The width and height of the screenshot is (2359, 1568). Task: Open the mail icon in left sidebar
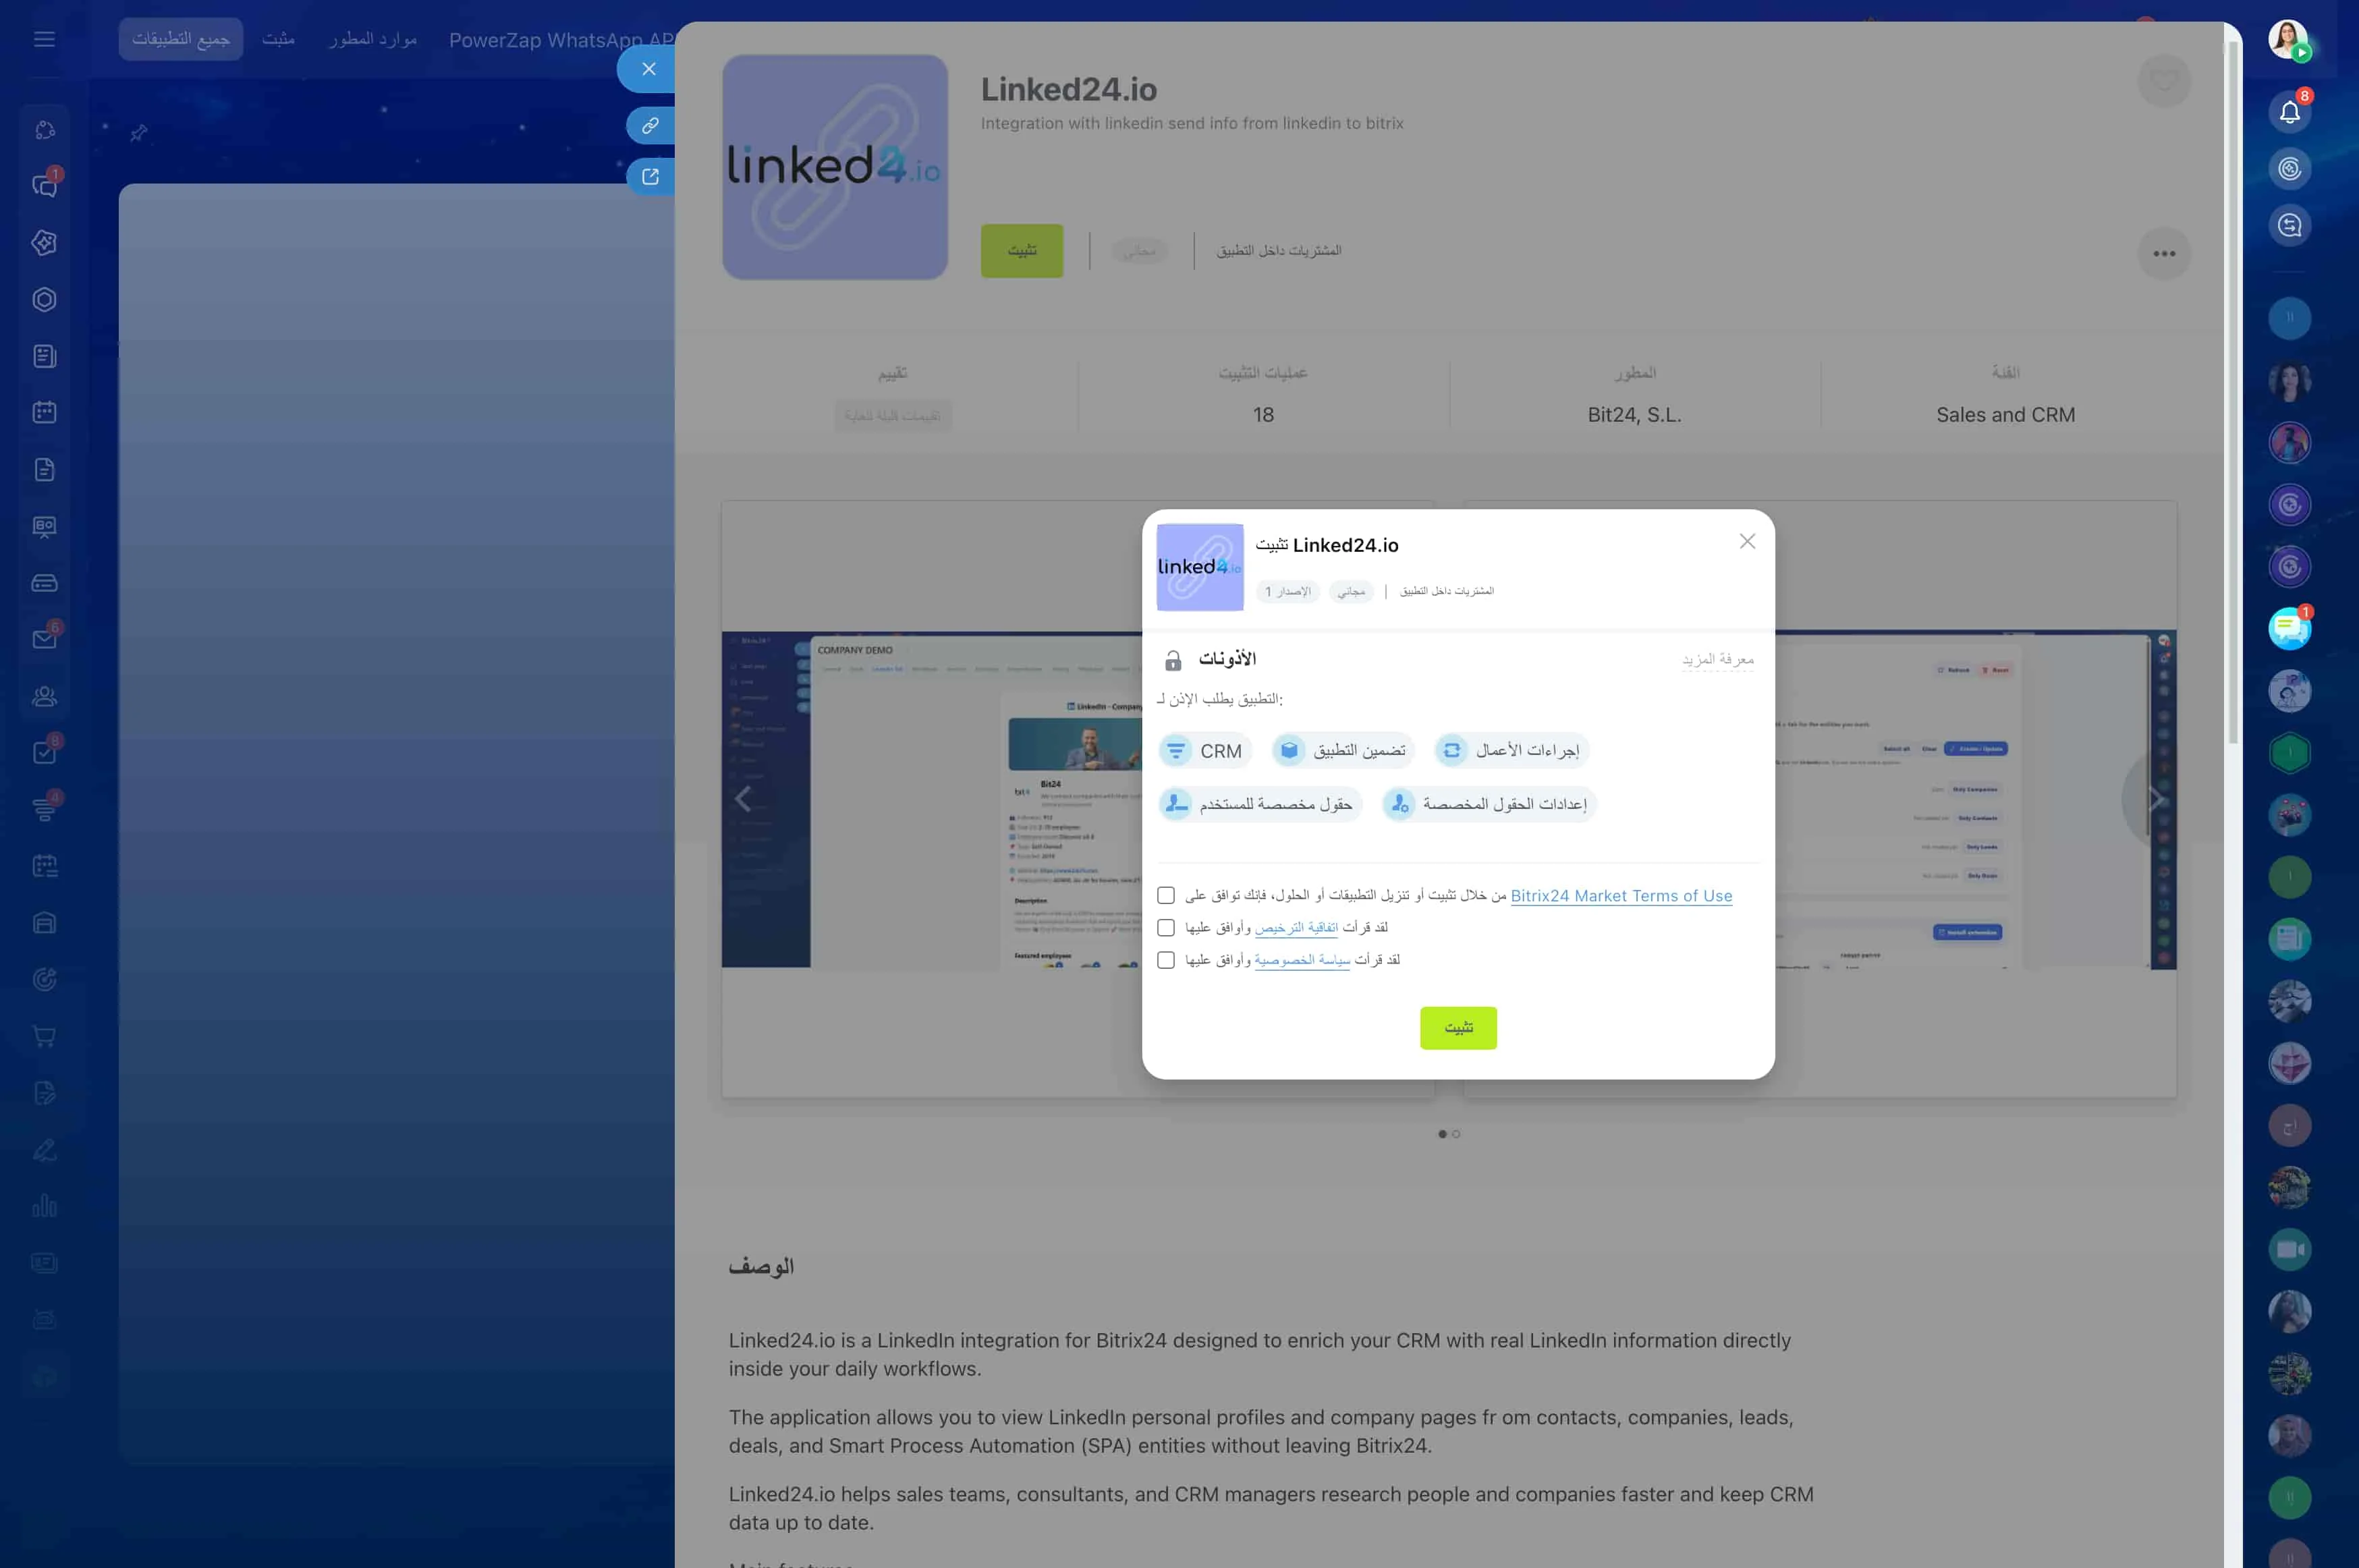pos(44,639)
